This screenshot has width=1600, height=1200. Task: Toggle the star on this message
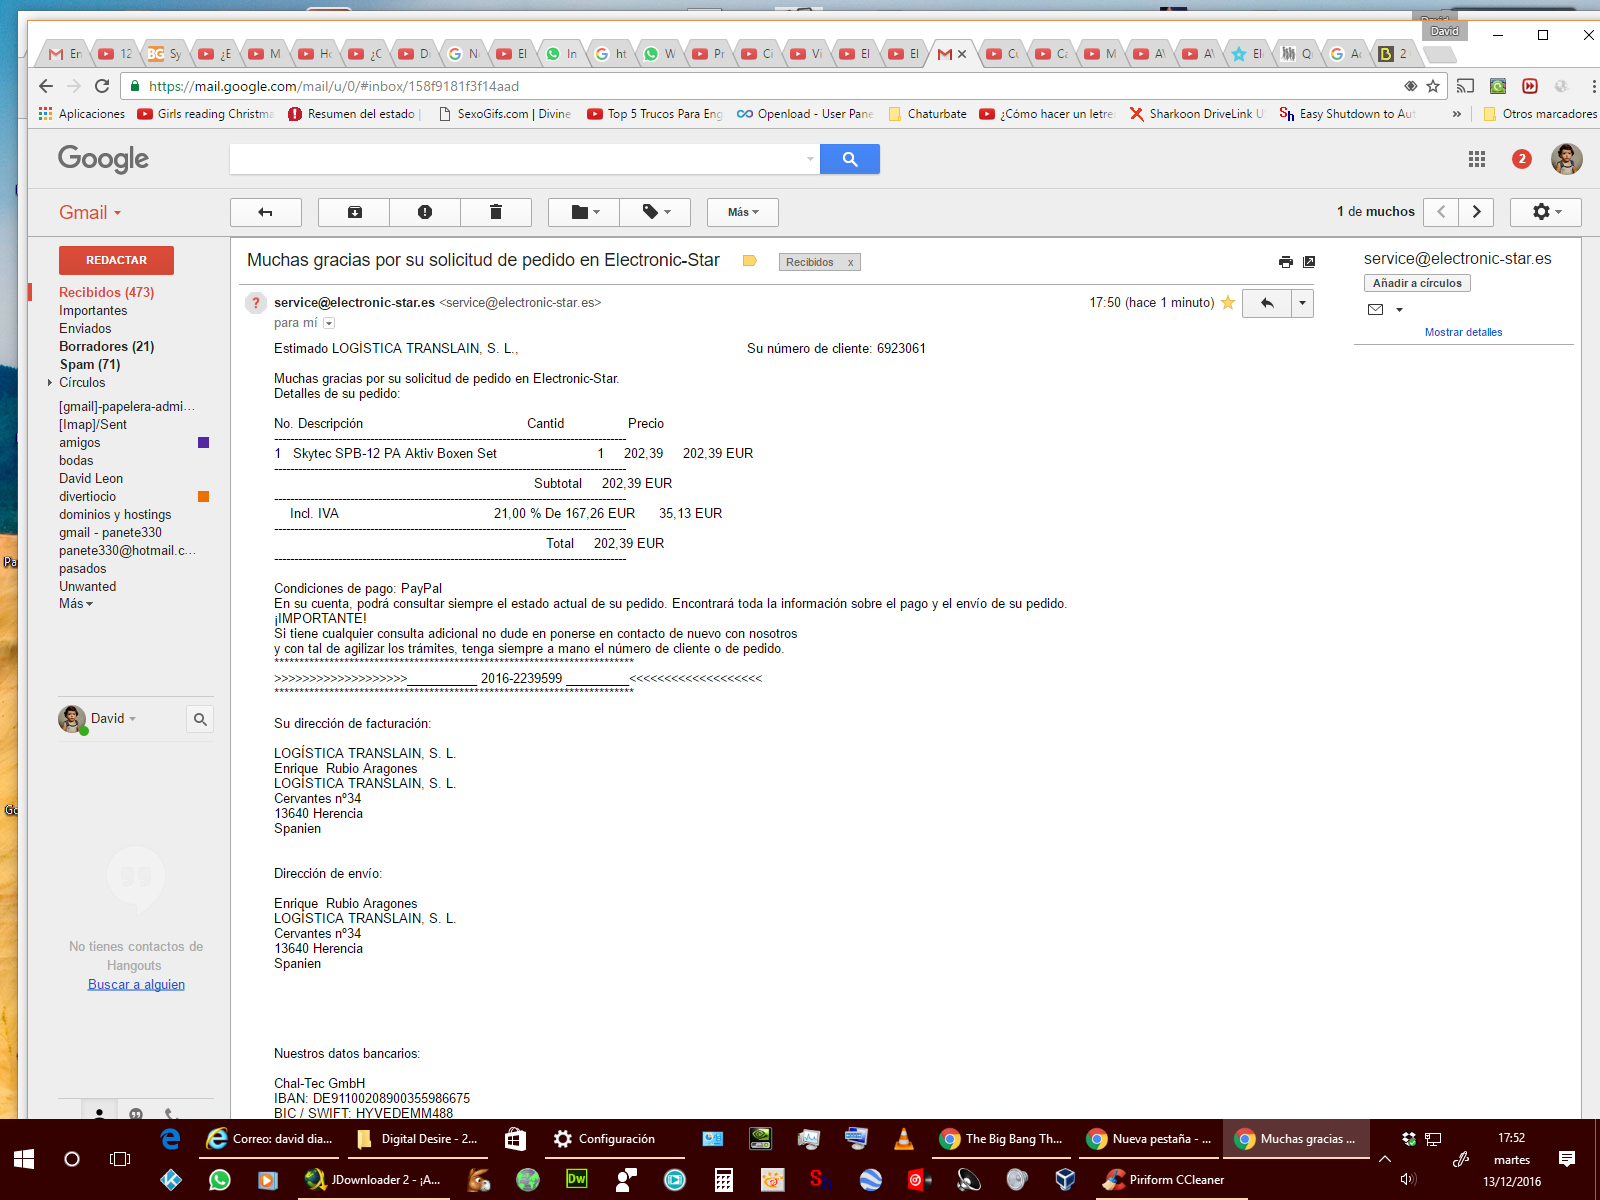point(1228,303)
